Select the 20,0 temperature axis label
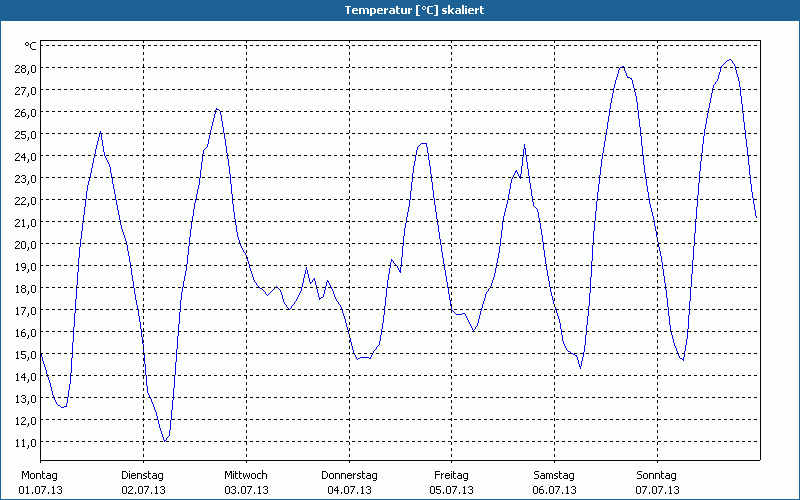Screen dimensions: 800x500 [x=26, y=244]
